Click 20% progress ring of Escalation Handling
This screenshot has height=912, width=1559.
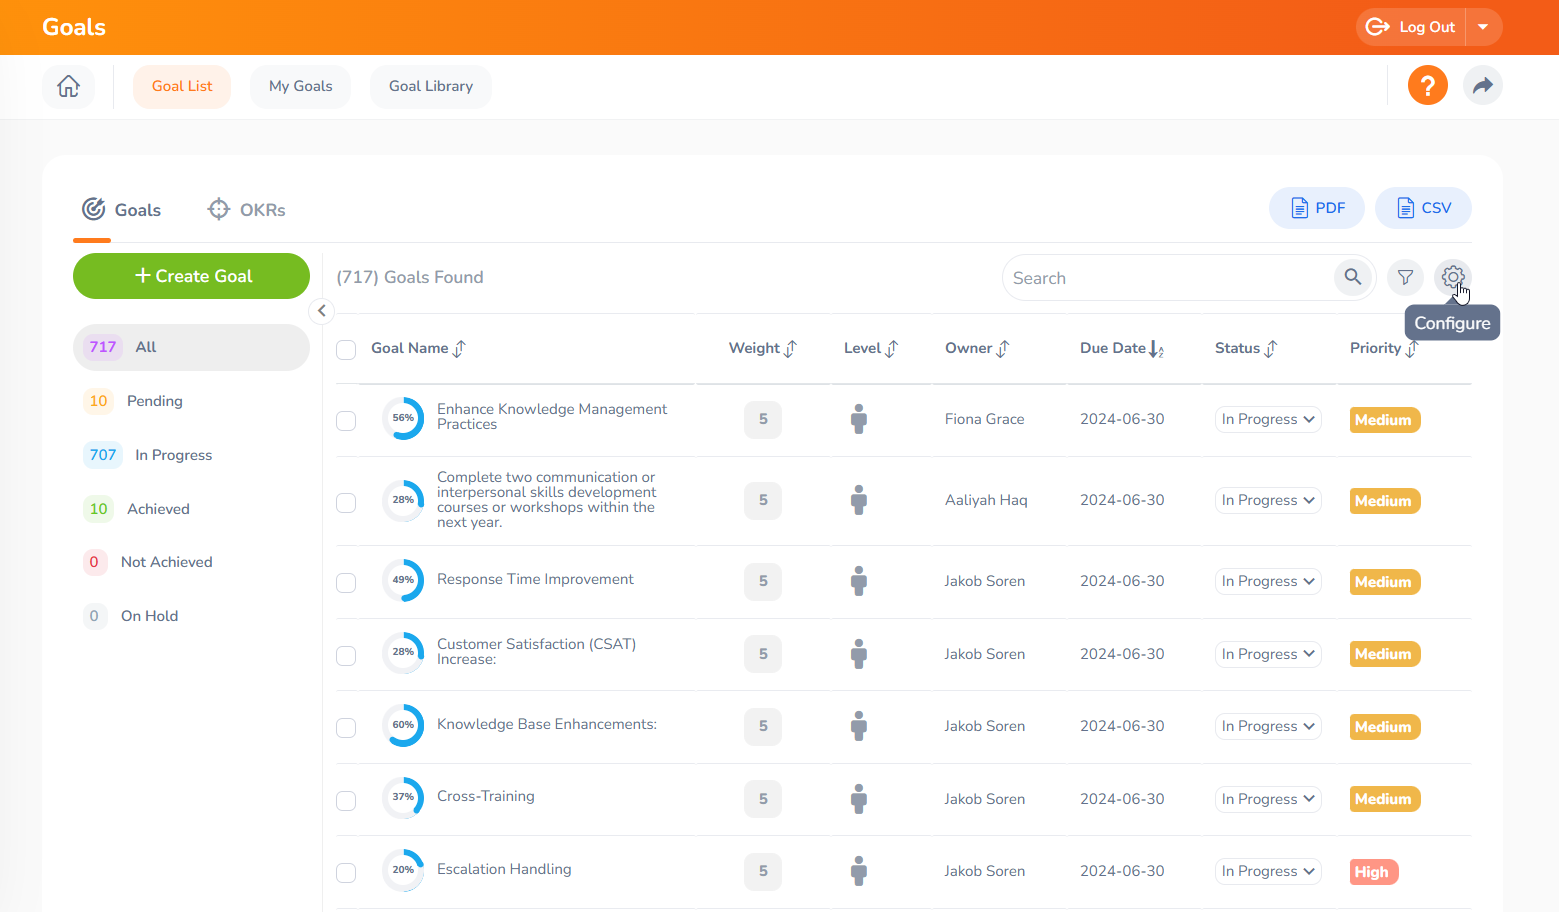403,870
